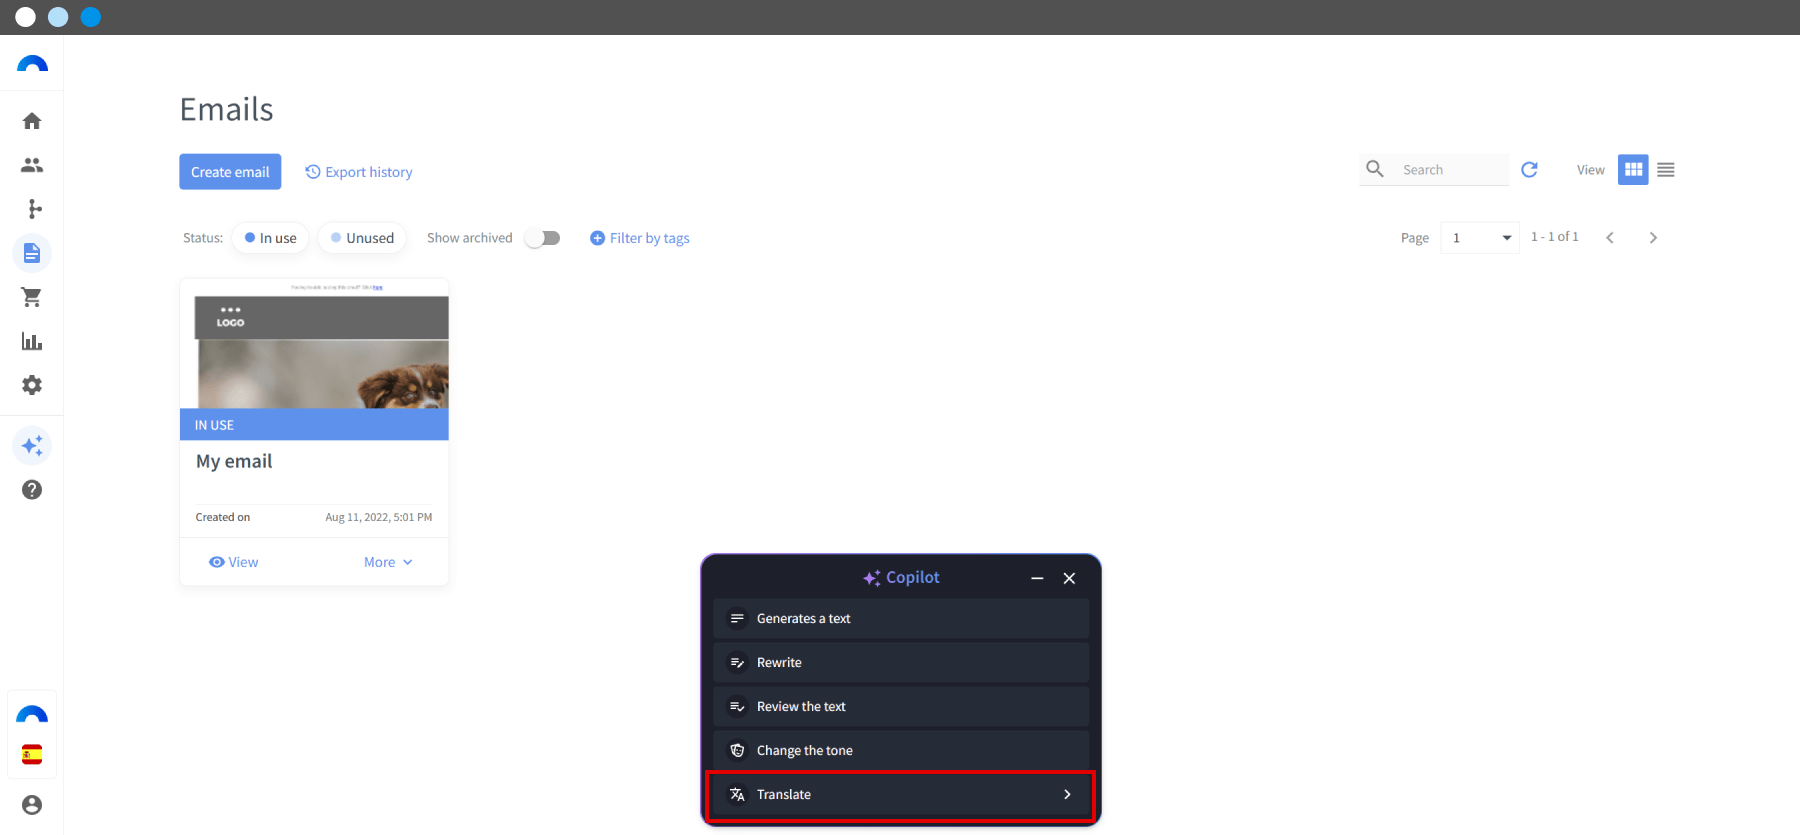Click the Search input field
The width and height of the screenshot is (1800, 835).
tap(1452, 170)
